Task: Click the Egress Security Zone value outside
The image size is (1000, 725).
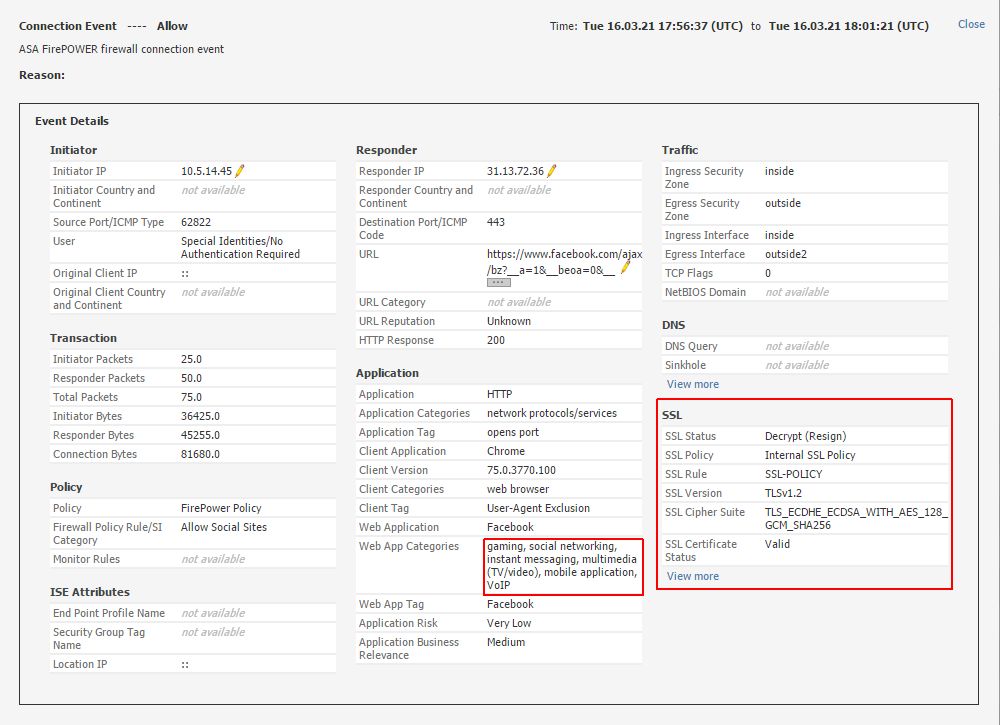Action: 783,203
